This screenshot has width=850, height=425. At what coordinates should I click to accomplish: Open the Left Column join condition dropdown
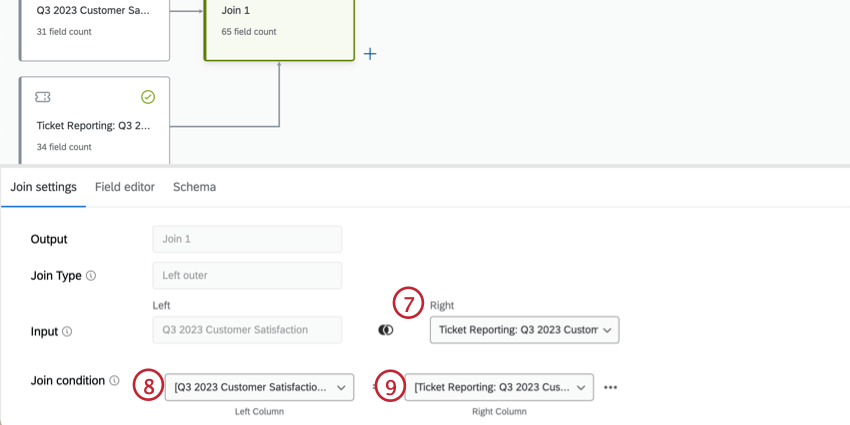[x=258, y=387]
